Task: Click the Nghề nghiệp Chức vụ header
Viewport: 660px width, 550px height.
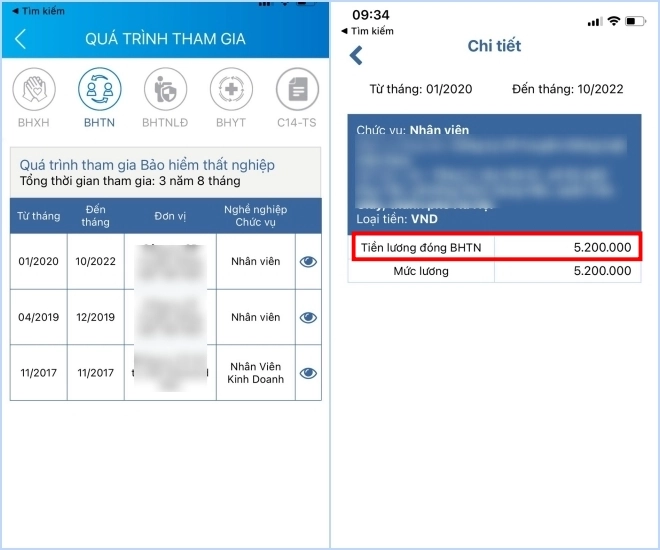Action: click(x=255, y=215)
